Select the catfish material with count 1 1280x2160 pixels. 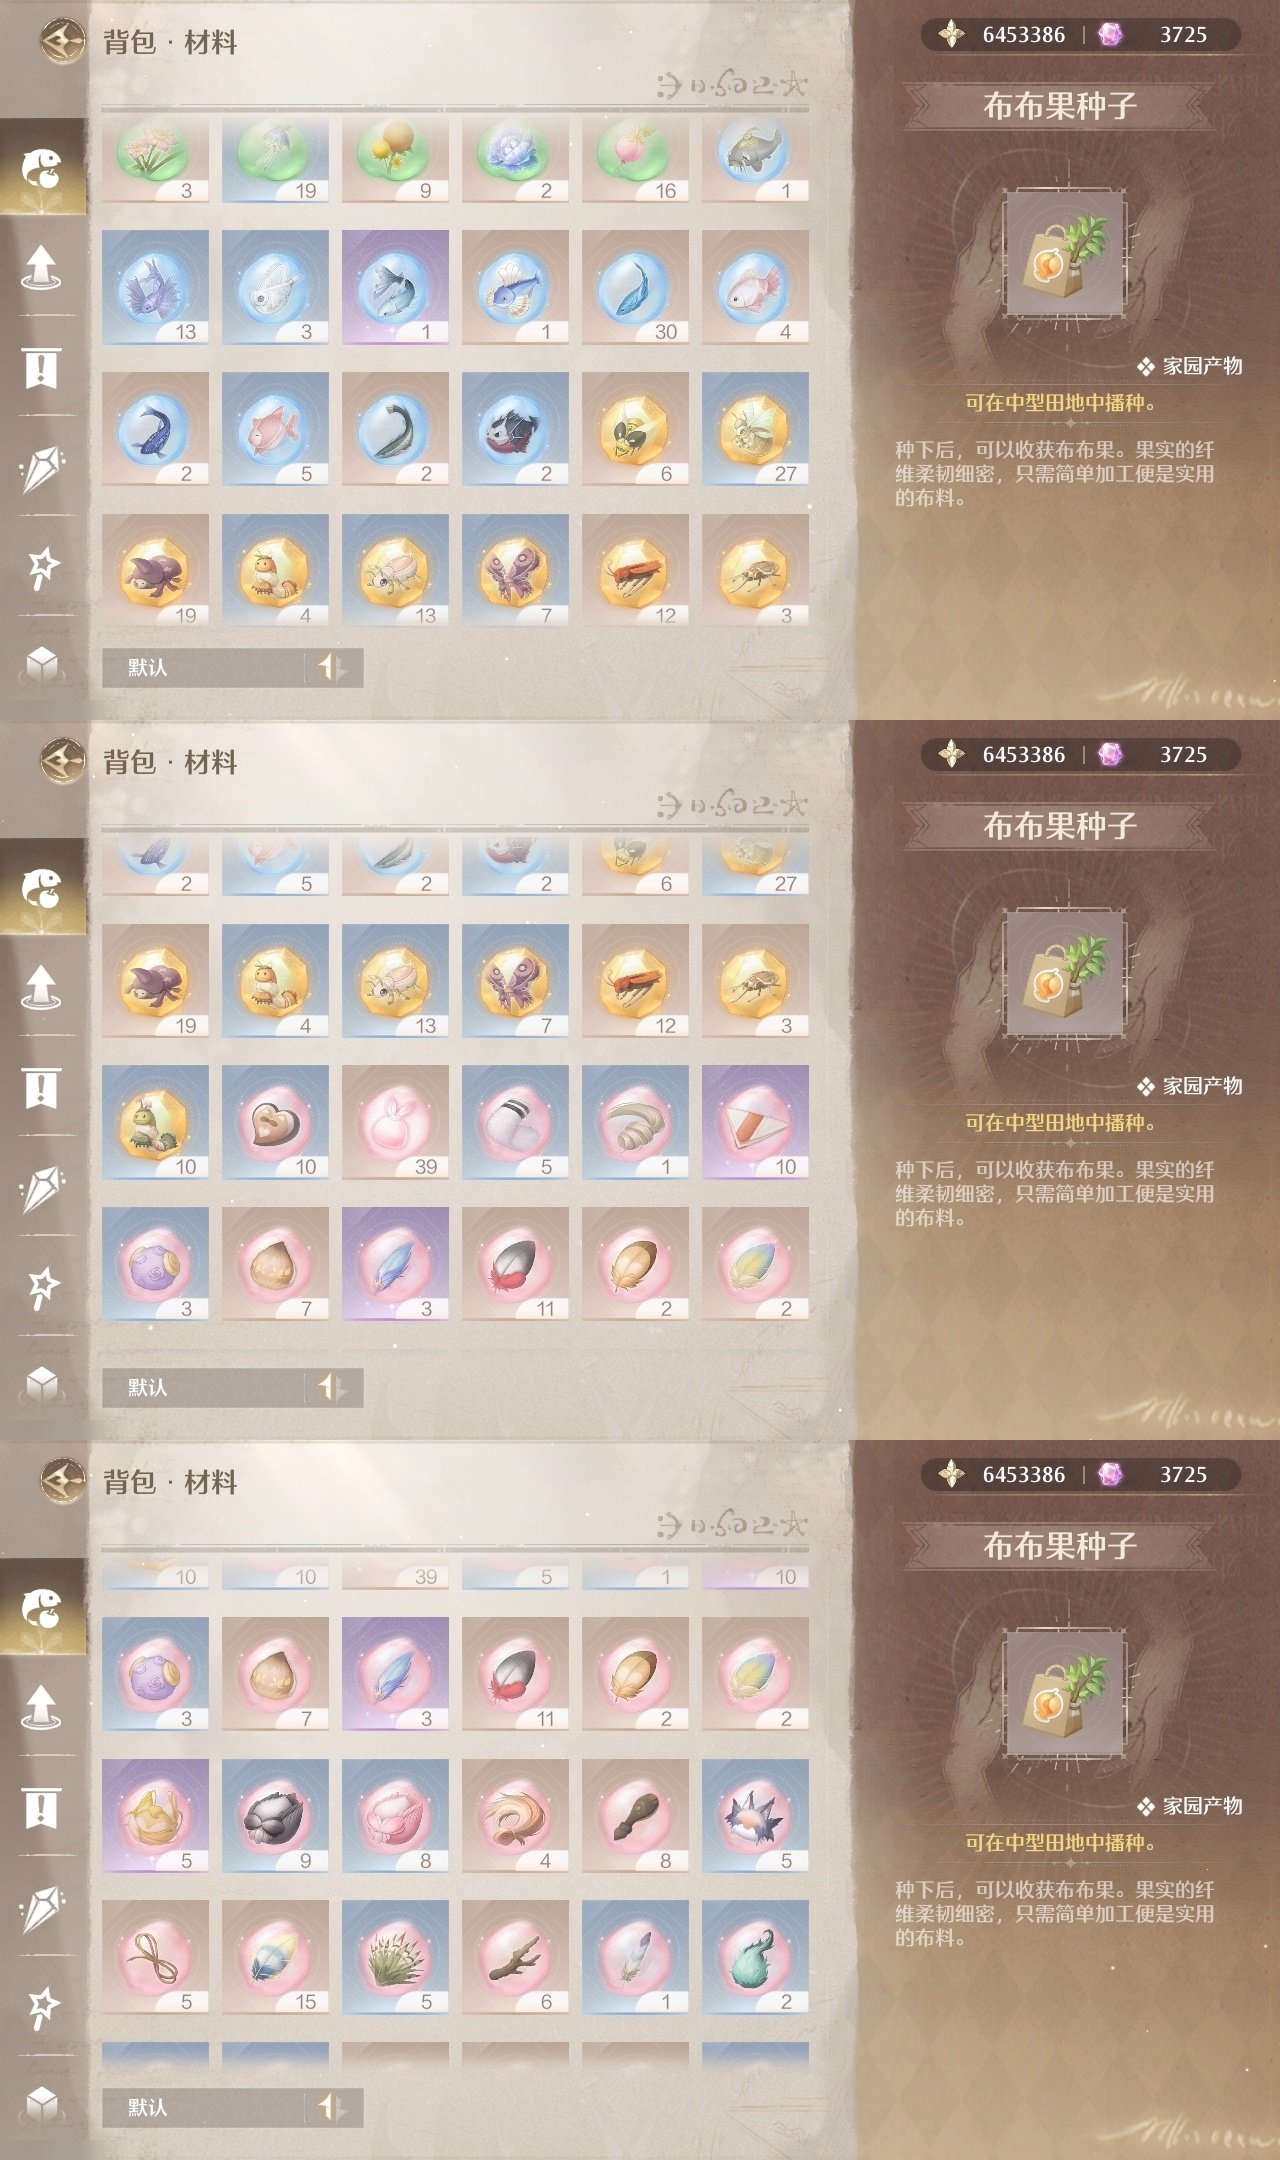pyautogui.click(x=755, y=160)
